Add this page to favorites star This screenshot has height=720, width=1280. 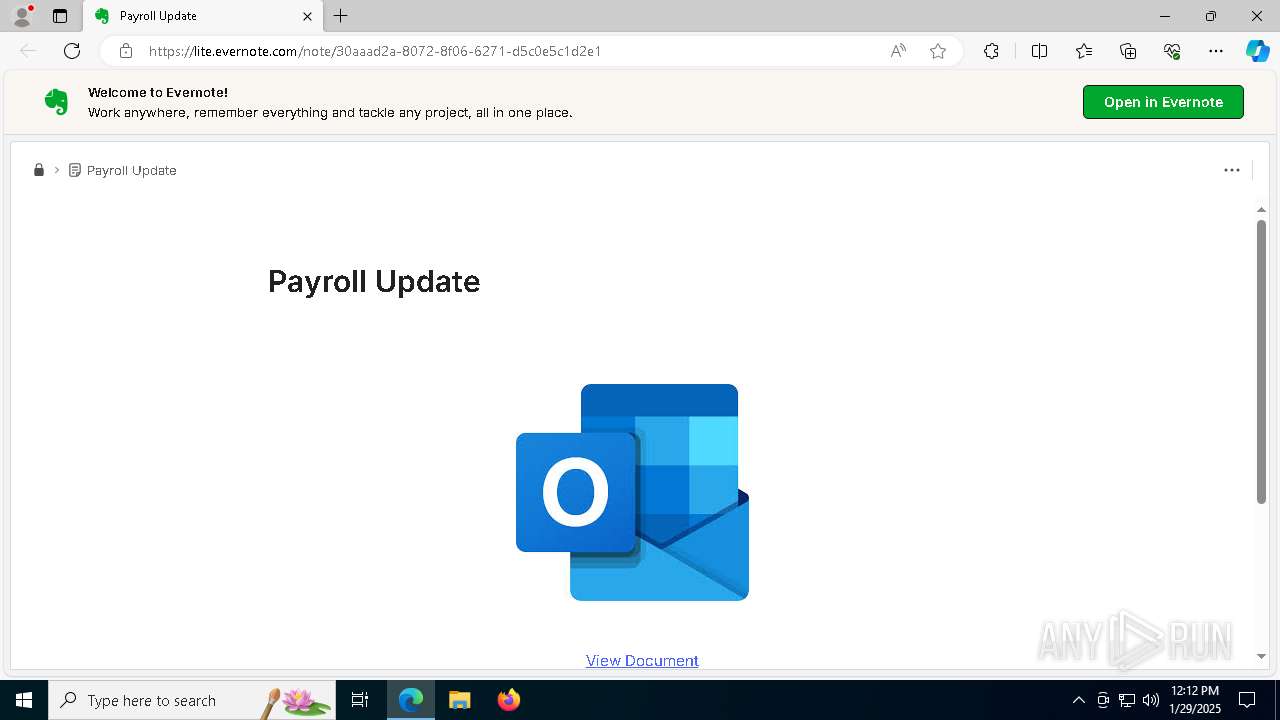(x=938, y=51)
